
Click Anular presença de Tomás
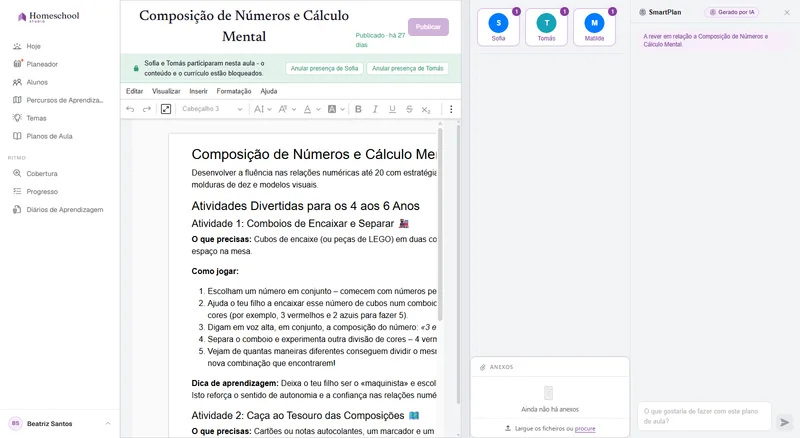(407, 68)
